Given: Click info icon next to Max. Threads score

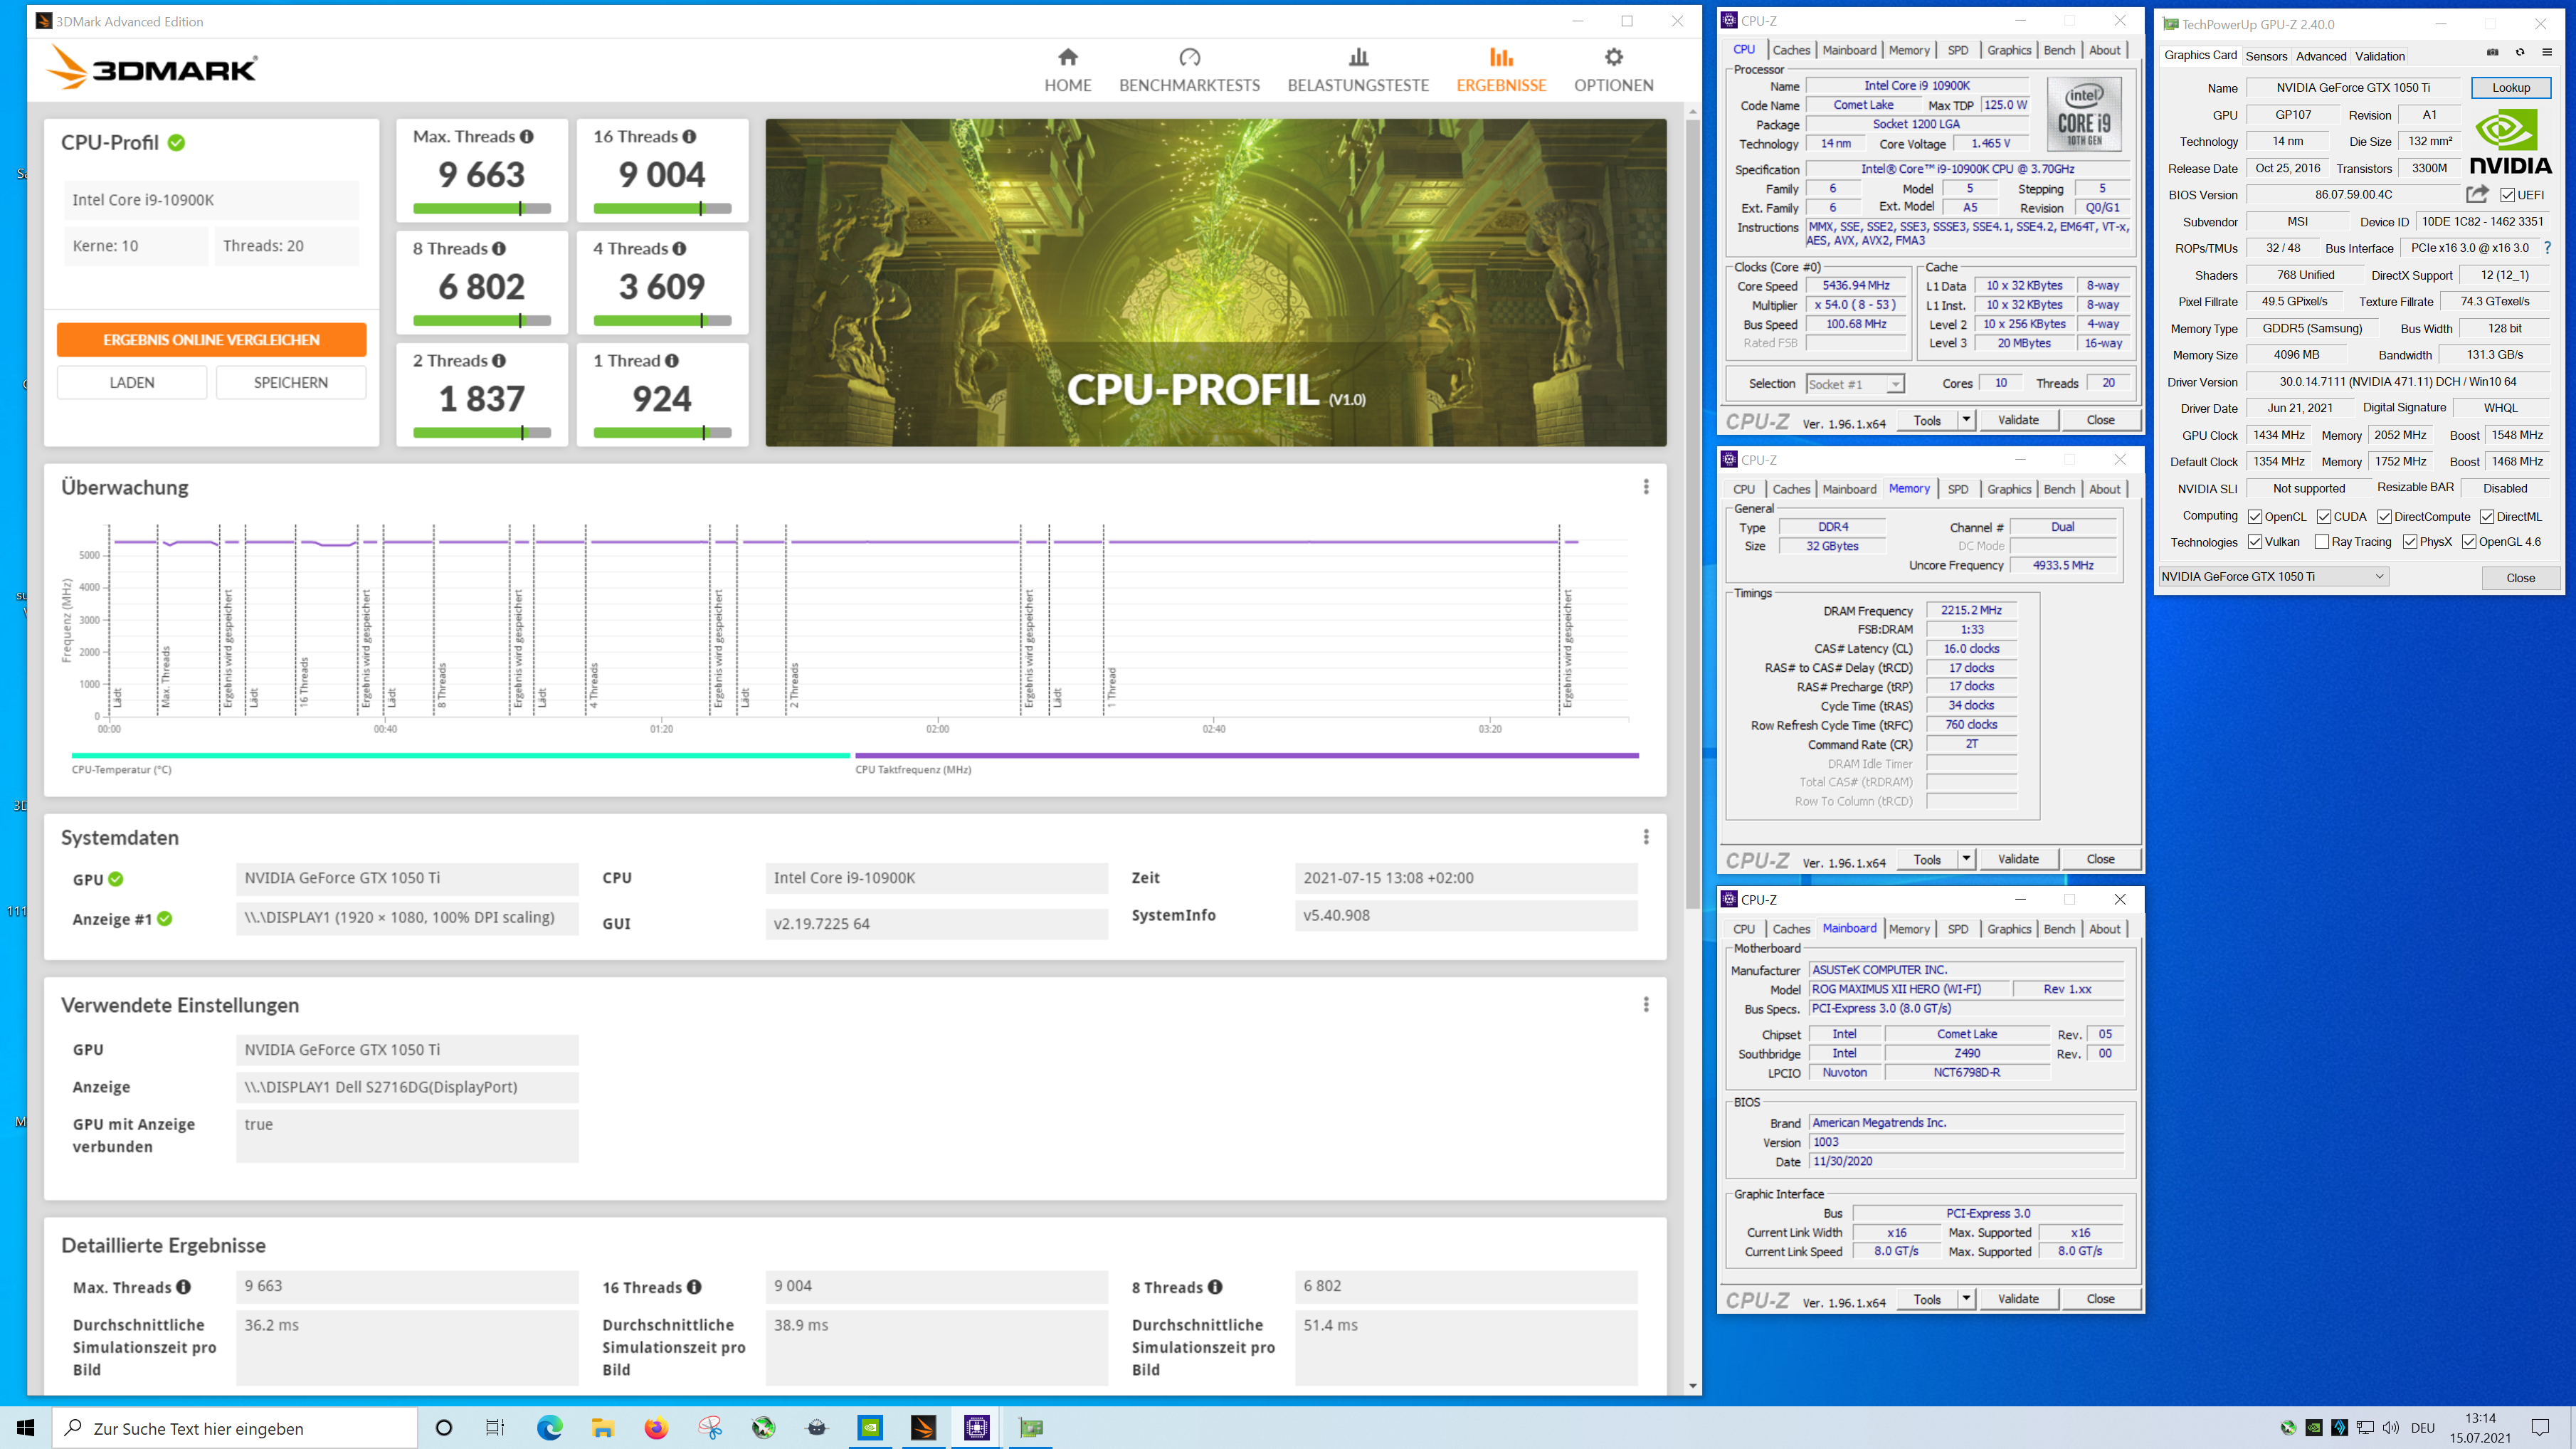Looking at the screenshot, I should pyautogui.click(x=527, y=137).
